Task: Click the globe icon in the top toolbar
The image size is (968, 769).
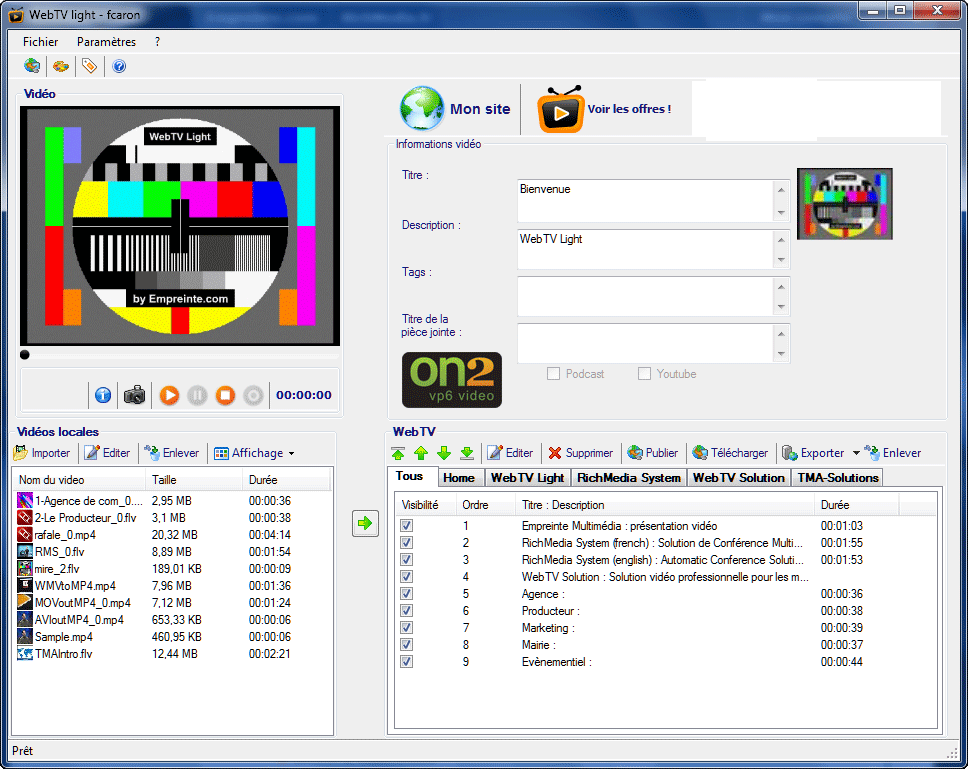Action: coord(31,65)
